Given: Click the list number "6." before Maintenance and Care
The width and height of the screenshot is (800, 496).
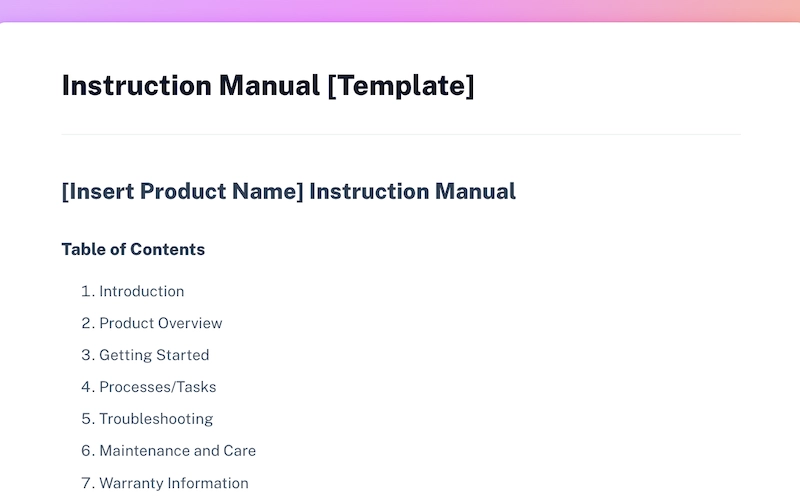Looking at the screenshot, I should 86,451.
